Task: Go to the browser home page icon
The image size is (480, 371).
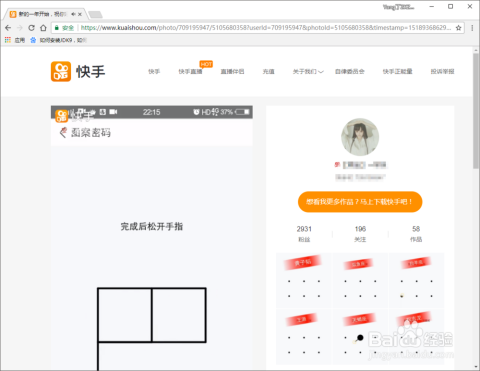Action: (x=43, y=28)
